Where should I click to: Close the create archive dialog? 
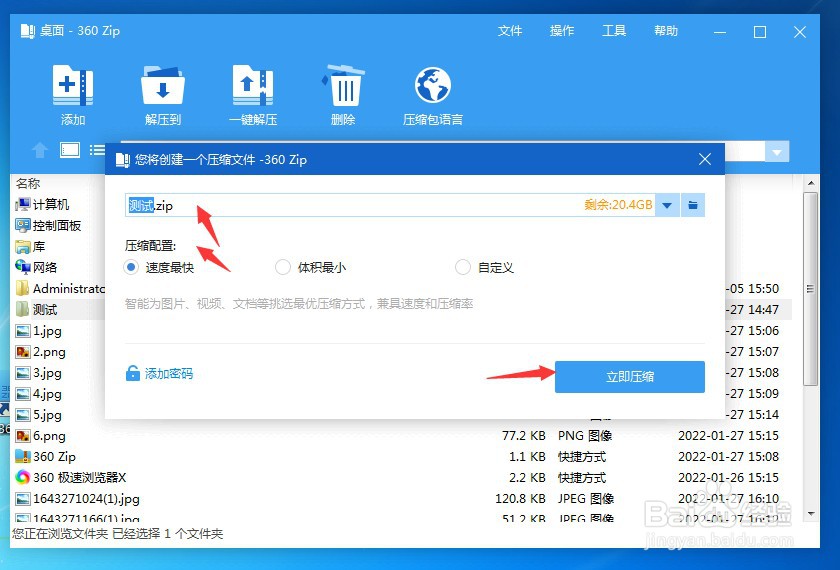[705, 159]
